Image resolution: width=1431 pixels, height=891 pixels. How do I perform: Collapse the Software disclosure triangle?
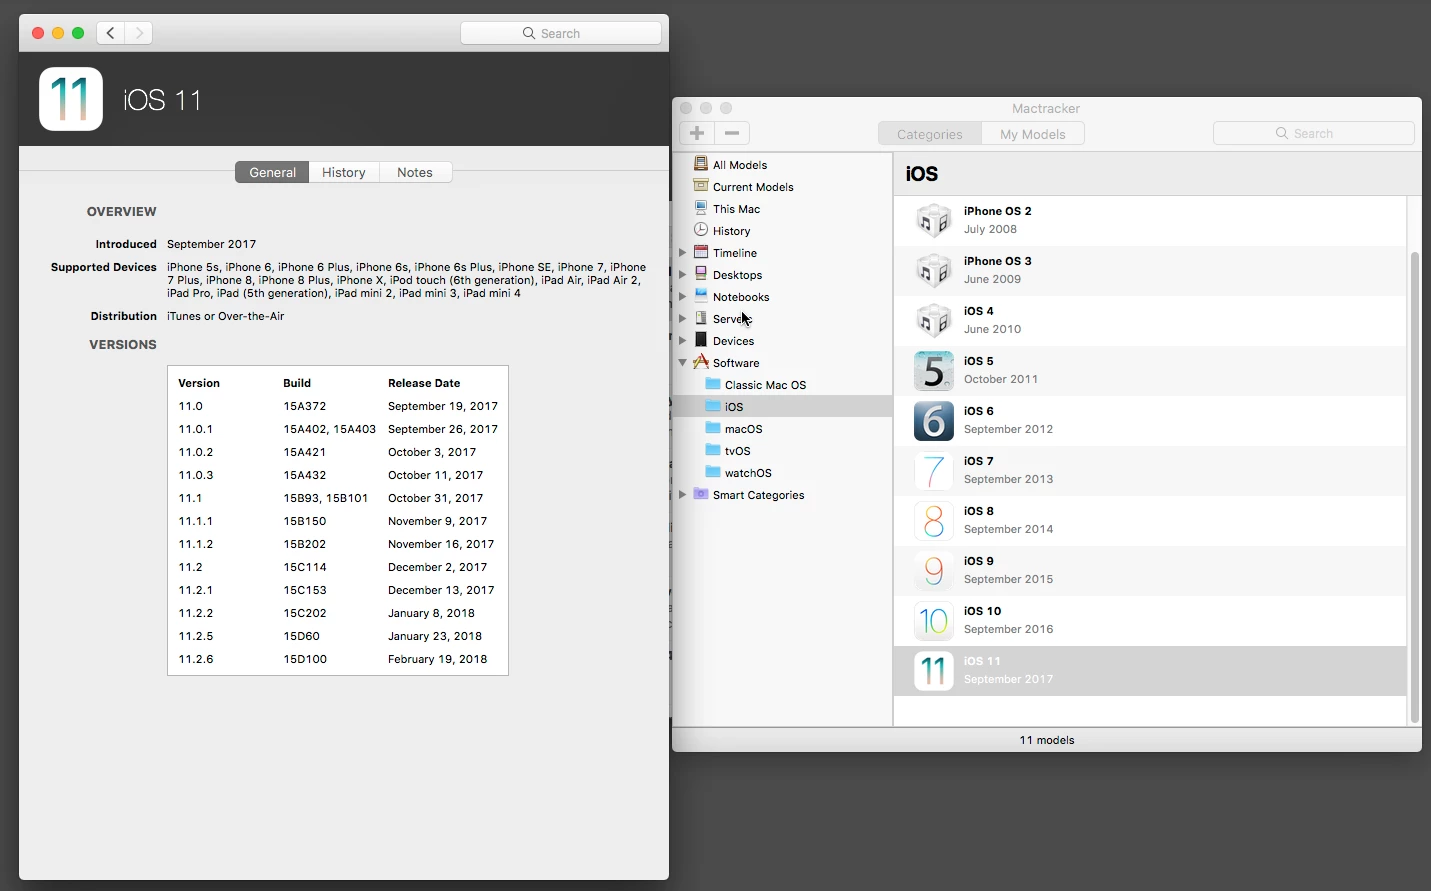coord(683,363)
